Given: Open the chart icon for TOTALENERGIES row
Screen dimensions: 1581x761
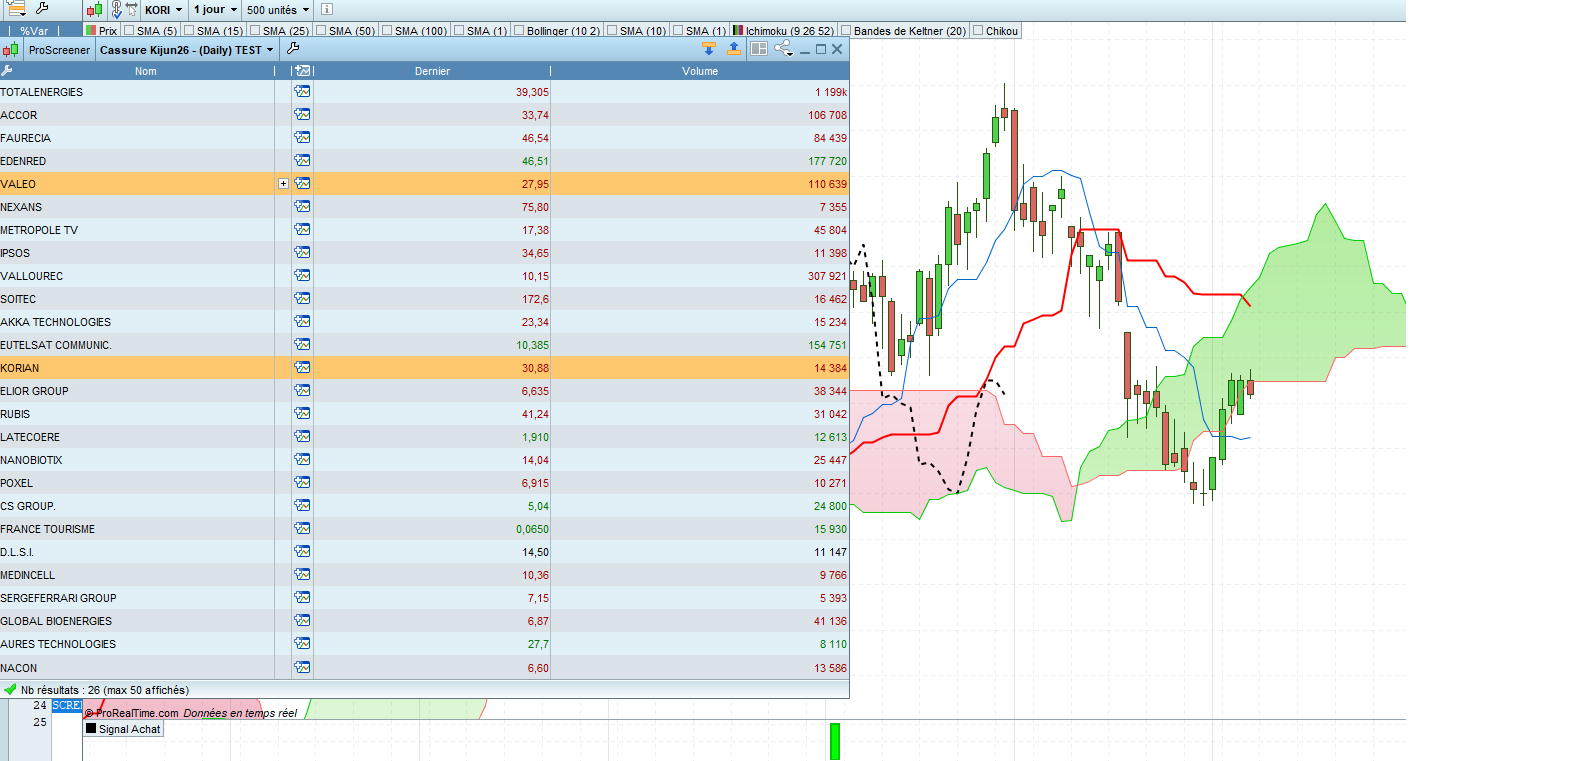Looking at the screenshot, I should click(x=302, y=91).
